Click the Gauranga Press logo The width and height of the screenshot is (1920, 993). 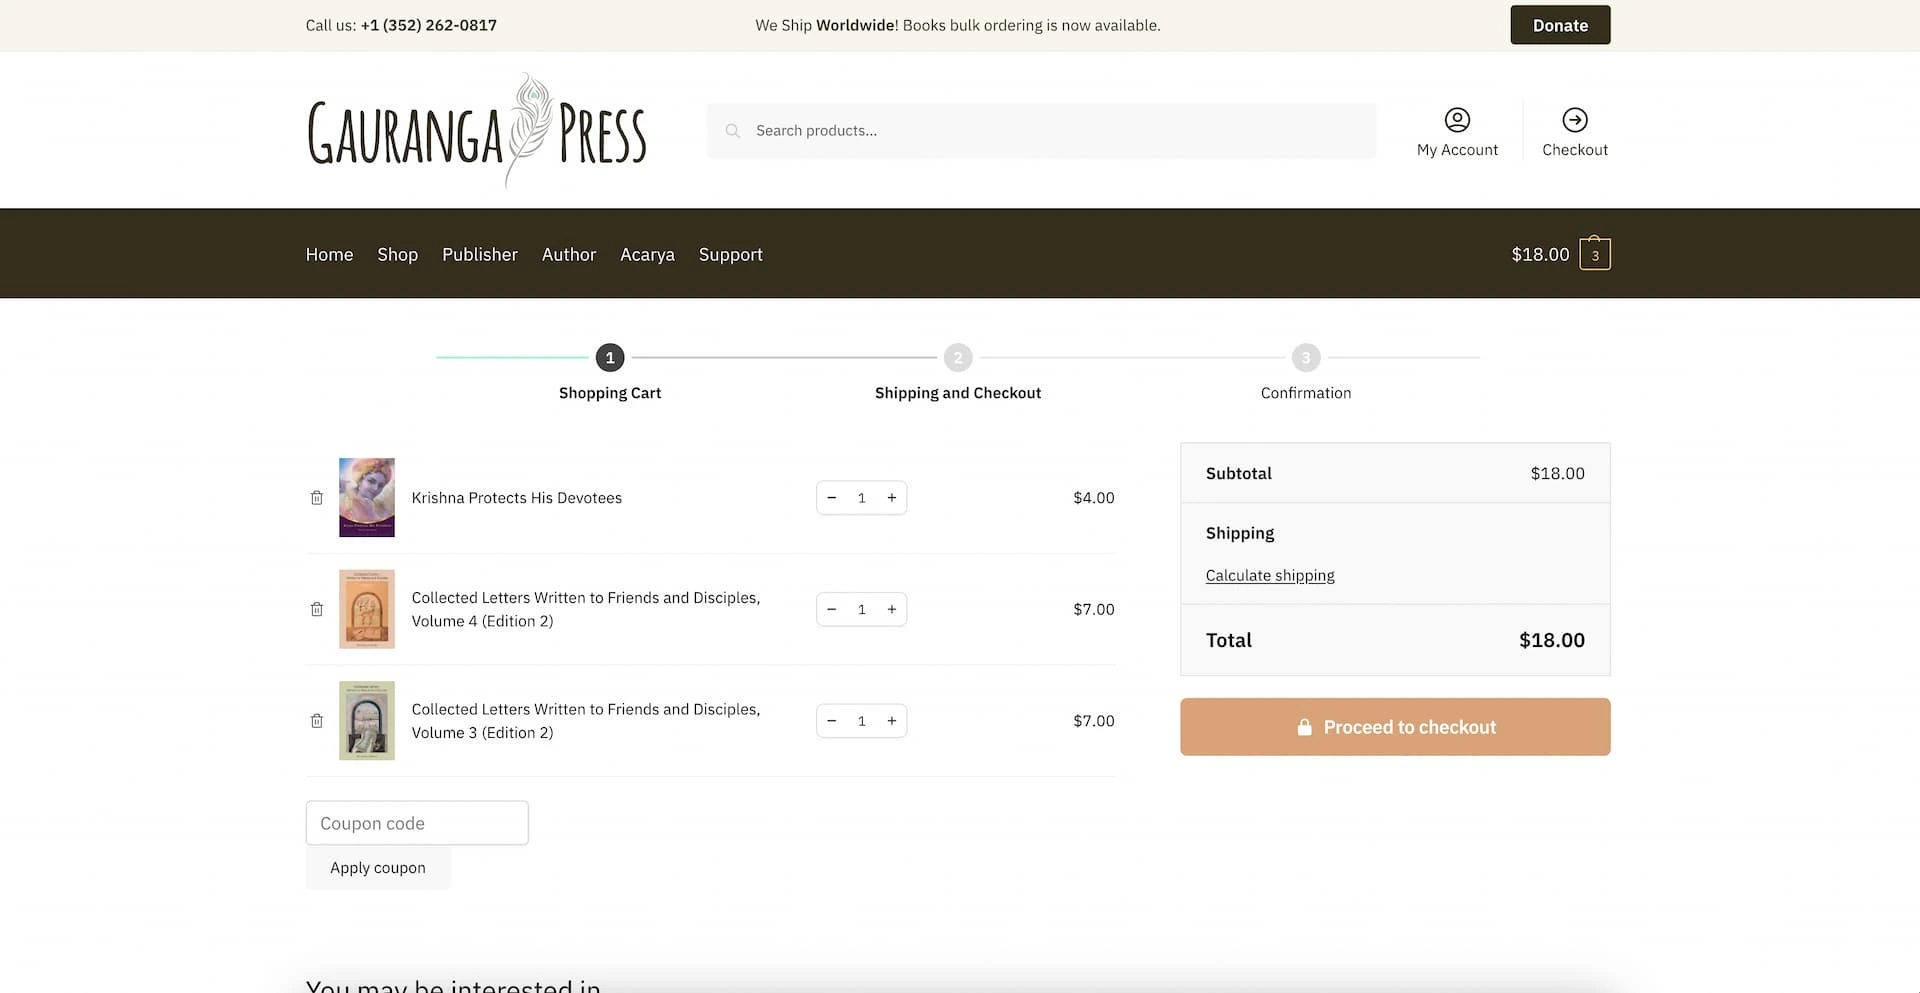[476, 131]
